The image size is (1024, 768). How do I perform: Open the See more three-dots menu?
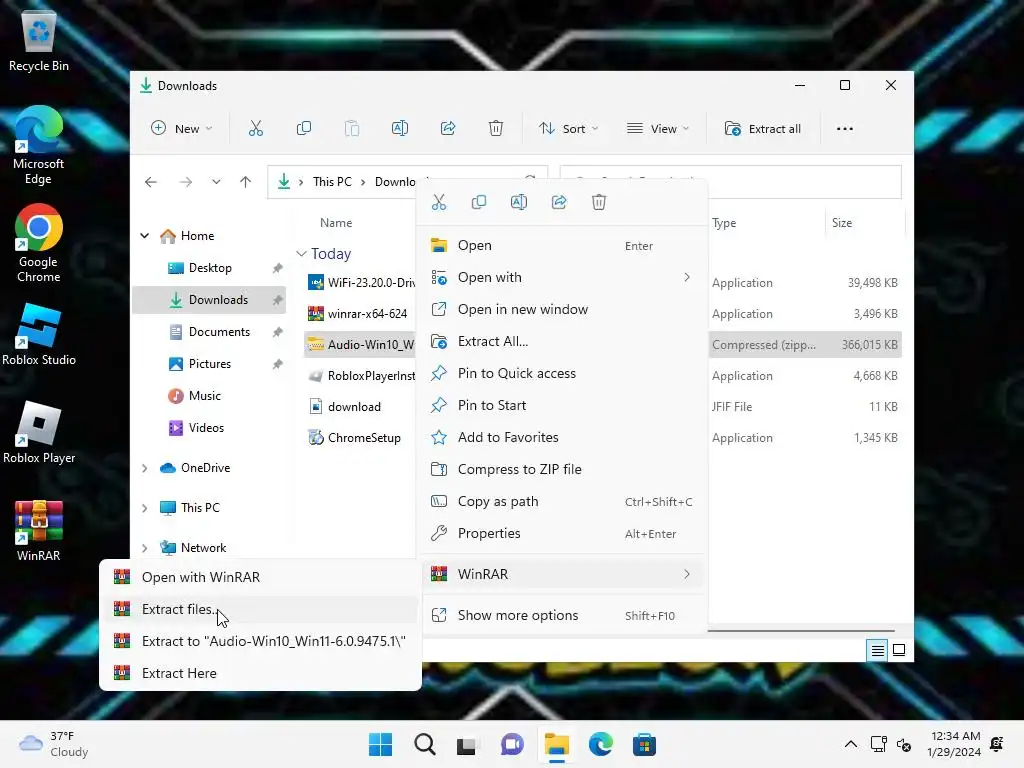coord(844,129)
